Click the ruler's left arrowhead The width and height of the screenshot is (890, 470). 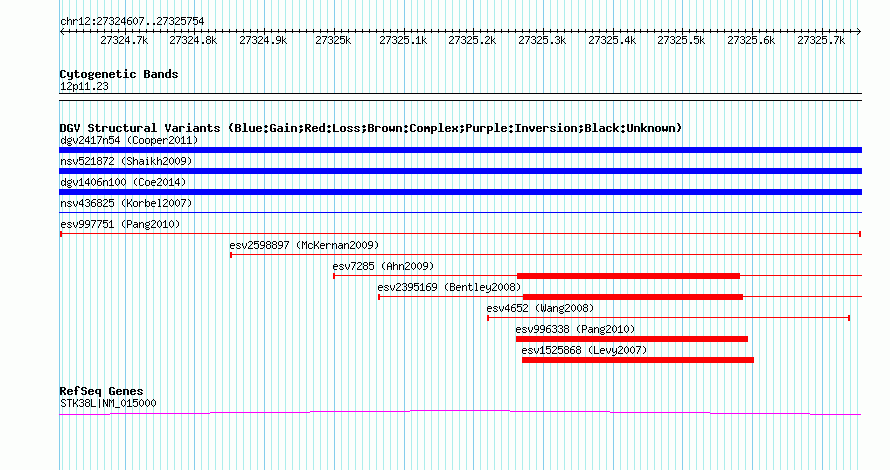click(x=62, y=32)
